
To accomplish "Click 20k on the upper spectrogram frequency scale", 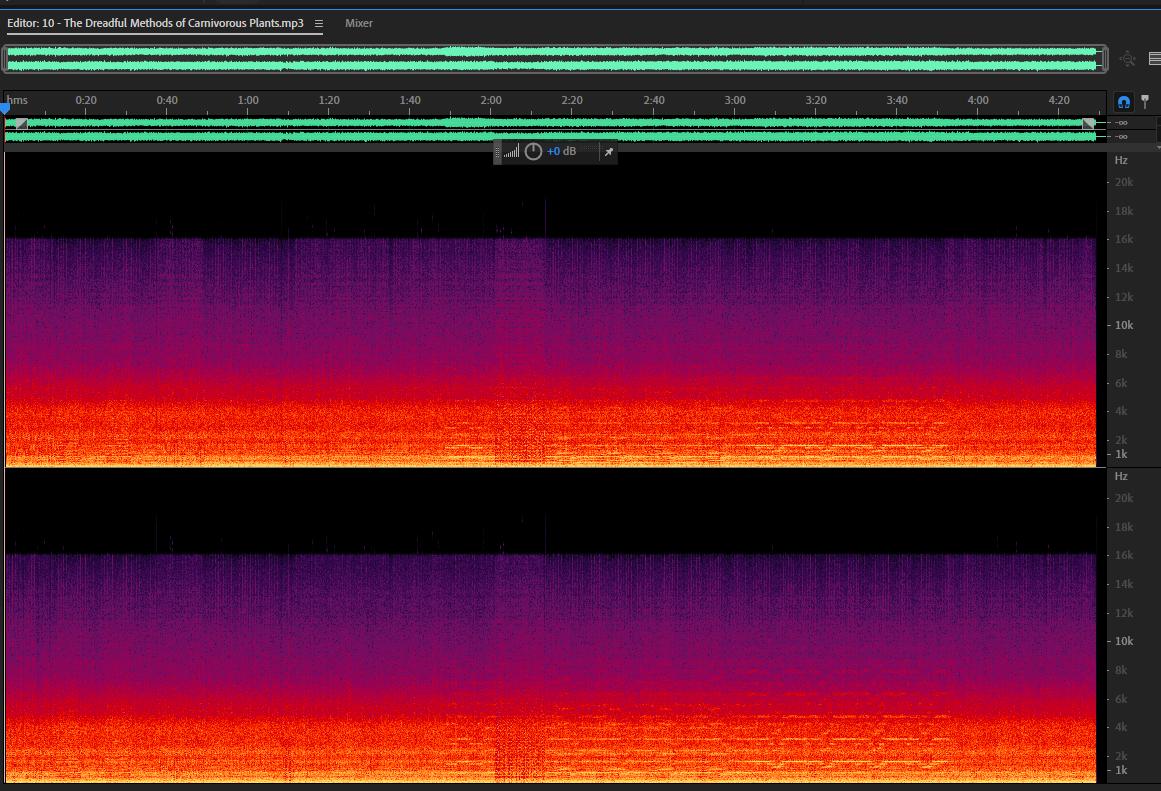I will (x=1124, y=182).
